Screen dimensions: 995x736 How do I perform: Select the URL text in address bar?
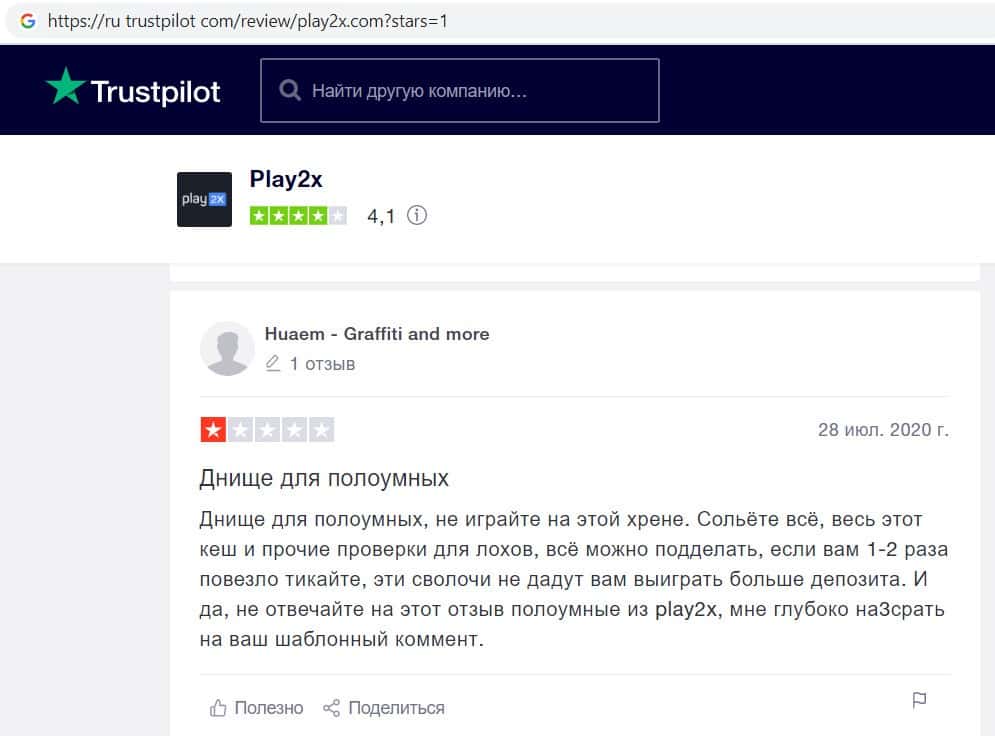pos(247,21)
